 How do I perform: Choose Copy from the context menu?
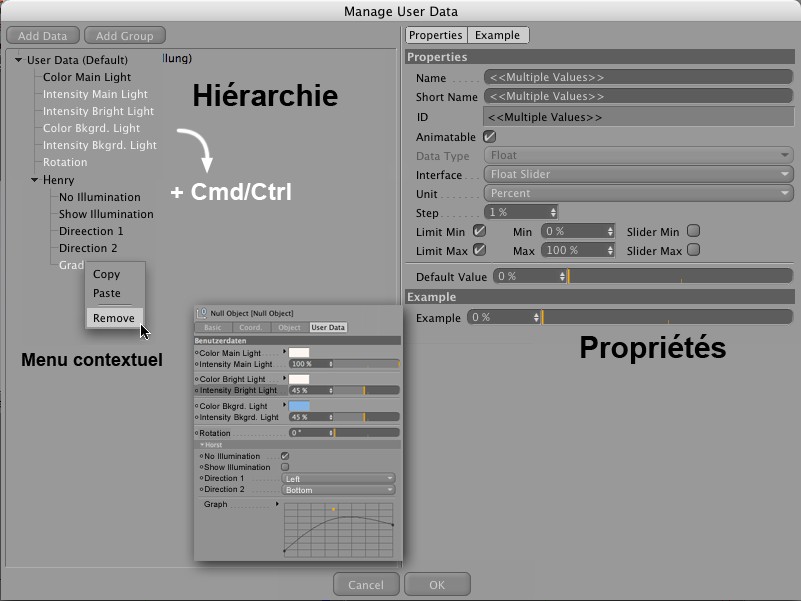tap(106, 274)
